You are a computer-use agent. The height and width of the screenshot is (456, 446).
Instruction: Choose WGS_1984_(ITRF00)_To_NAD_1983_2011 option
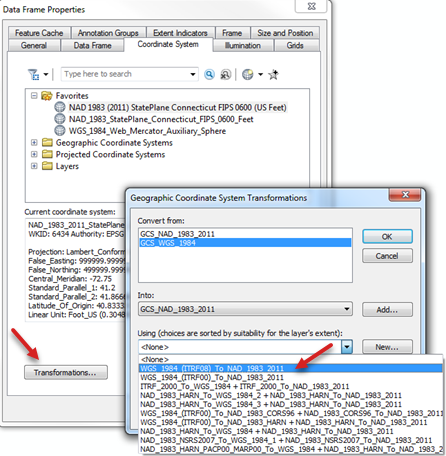(x=291, y=377)
